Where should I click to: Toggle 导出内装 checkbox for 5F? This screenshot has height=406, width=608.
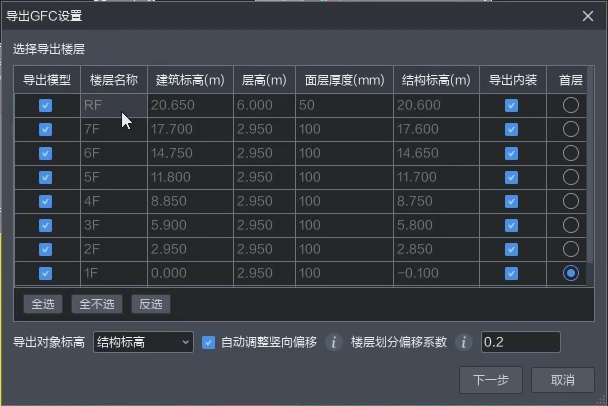511,178
